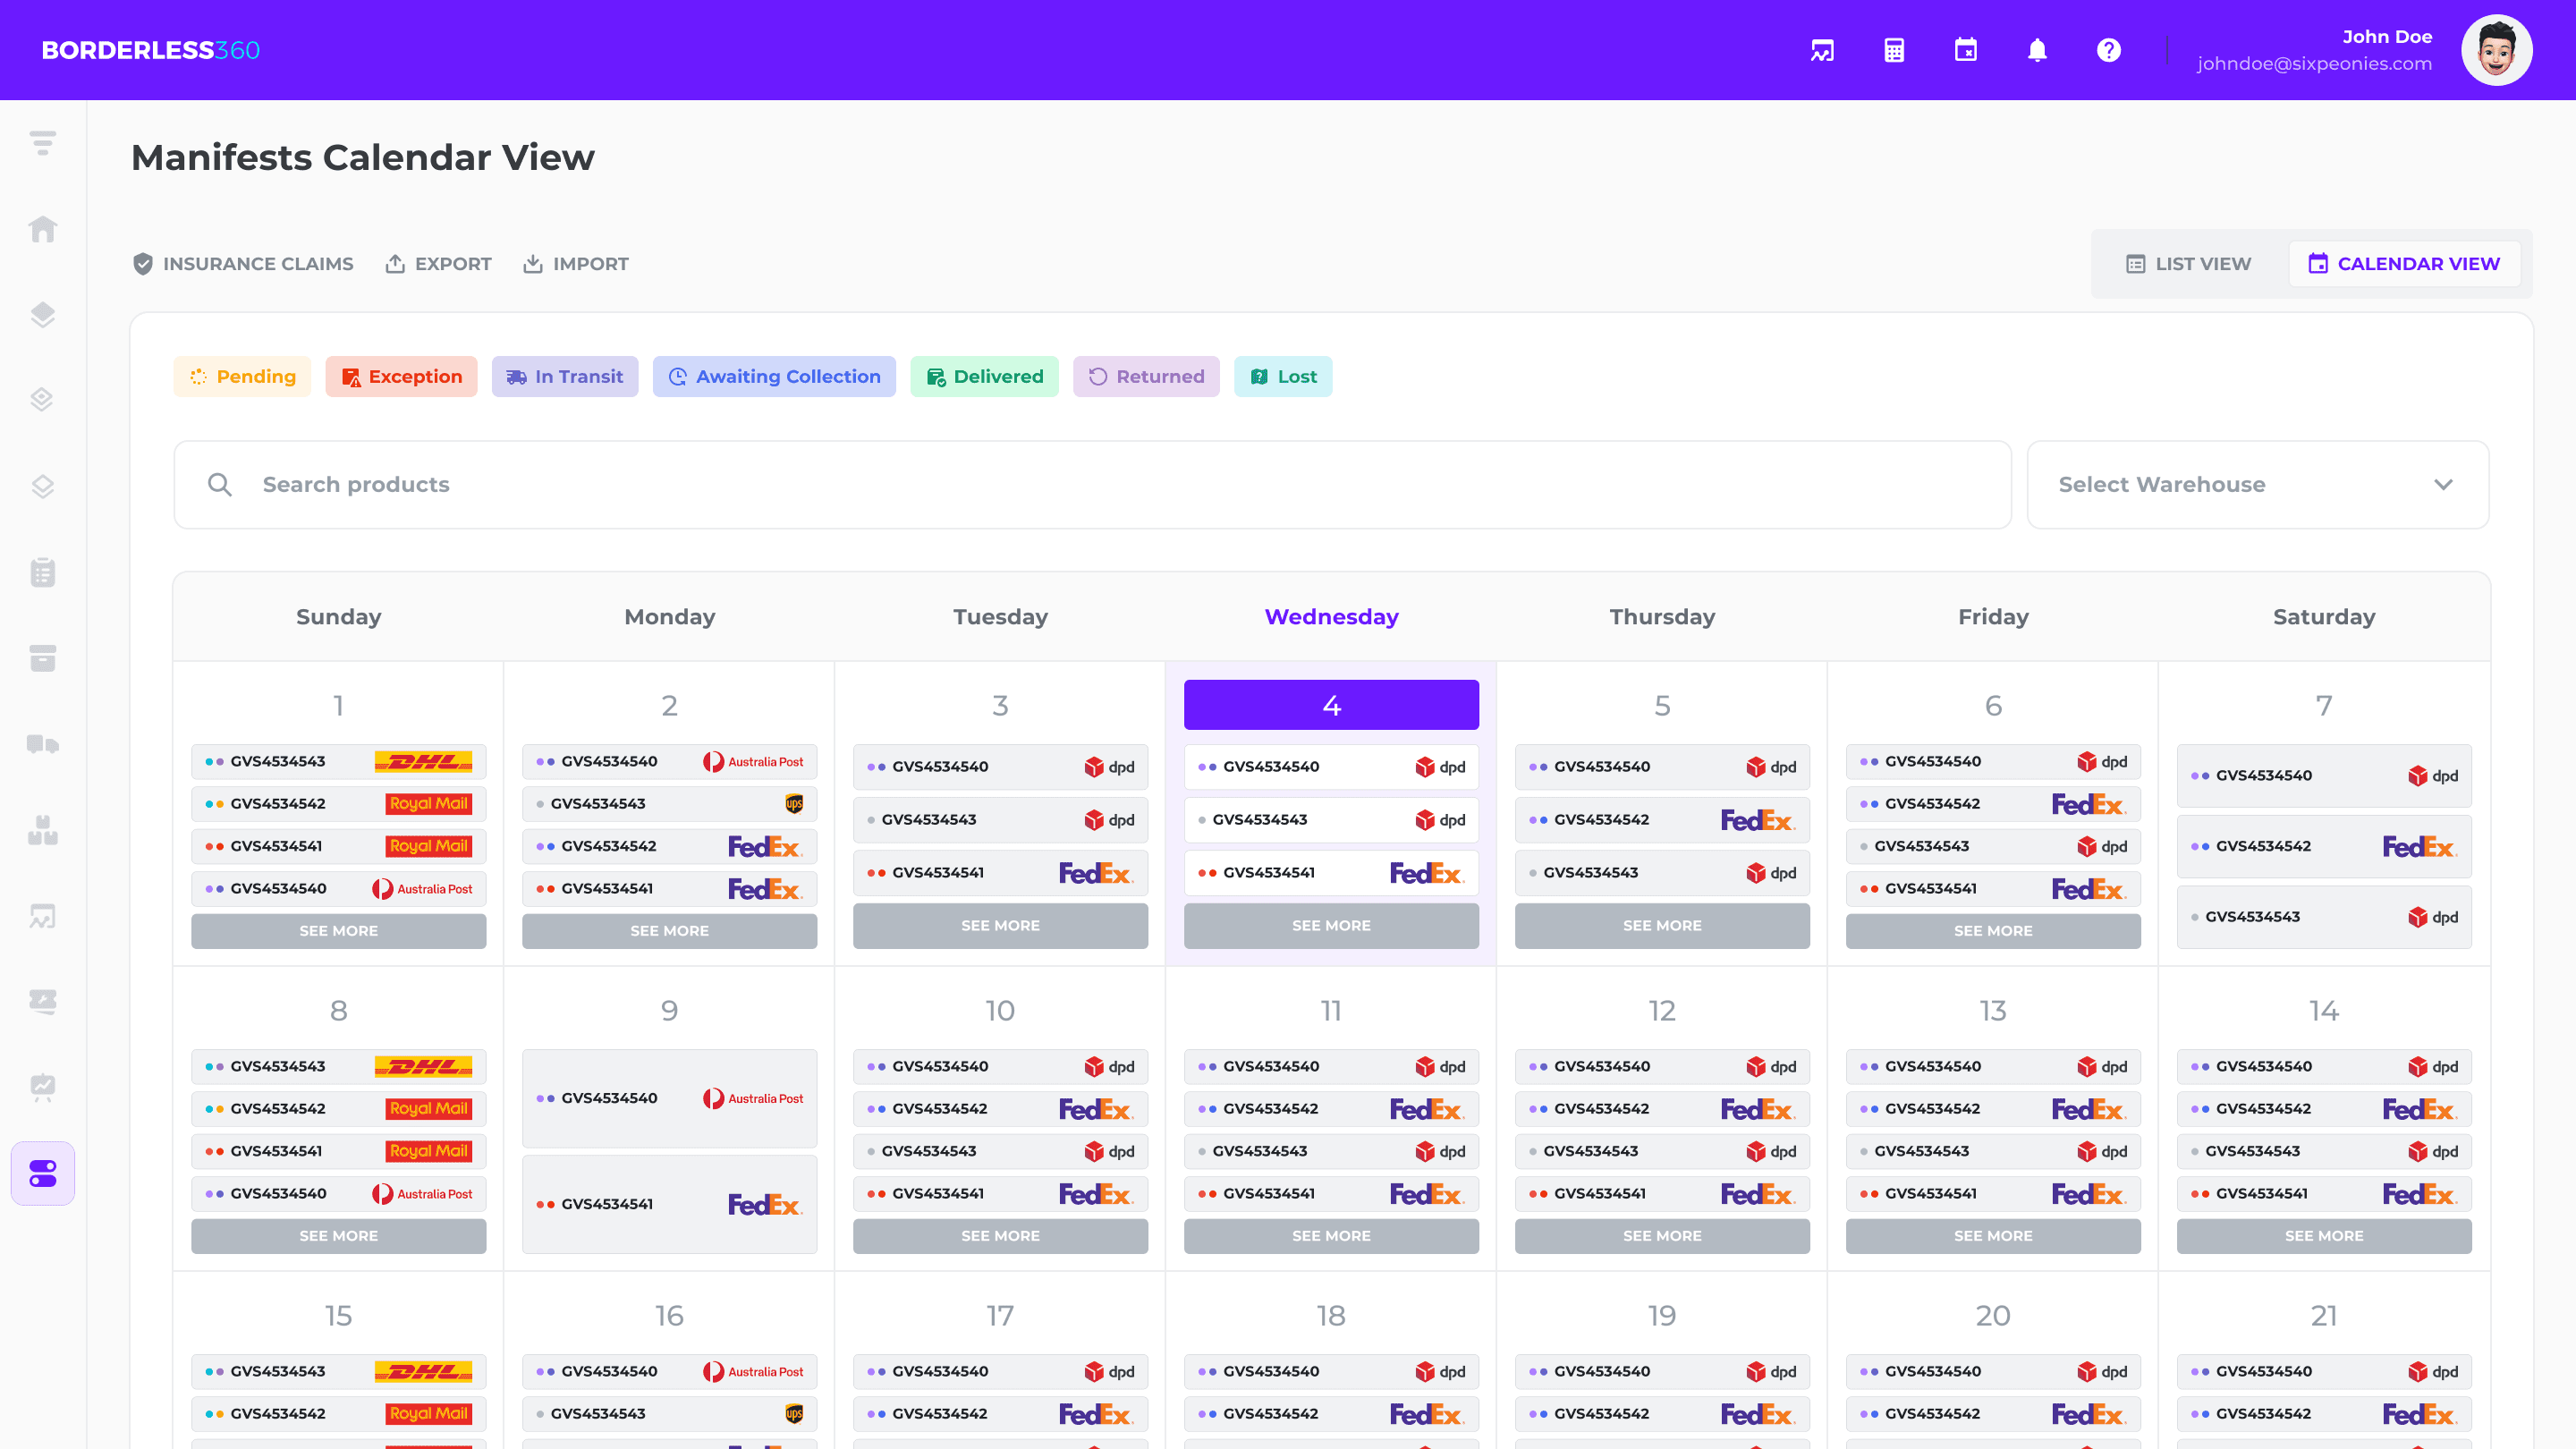This screenshot has height=1449, width=2576.
Task: Expand day 1 with See More
Action: [339, 931]
